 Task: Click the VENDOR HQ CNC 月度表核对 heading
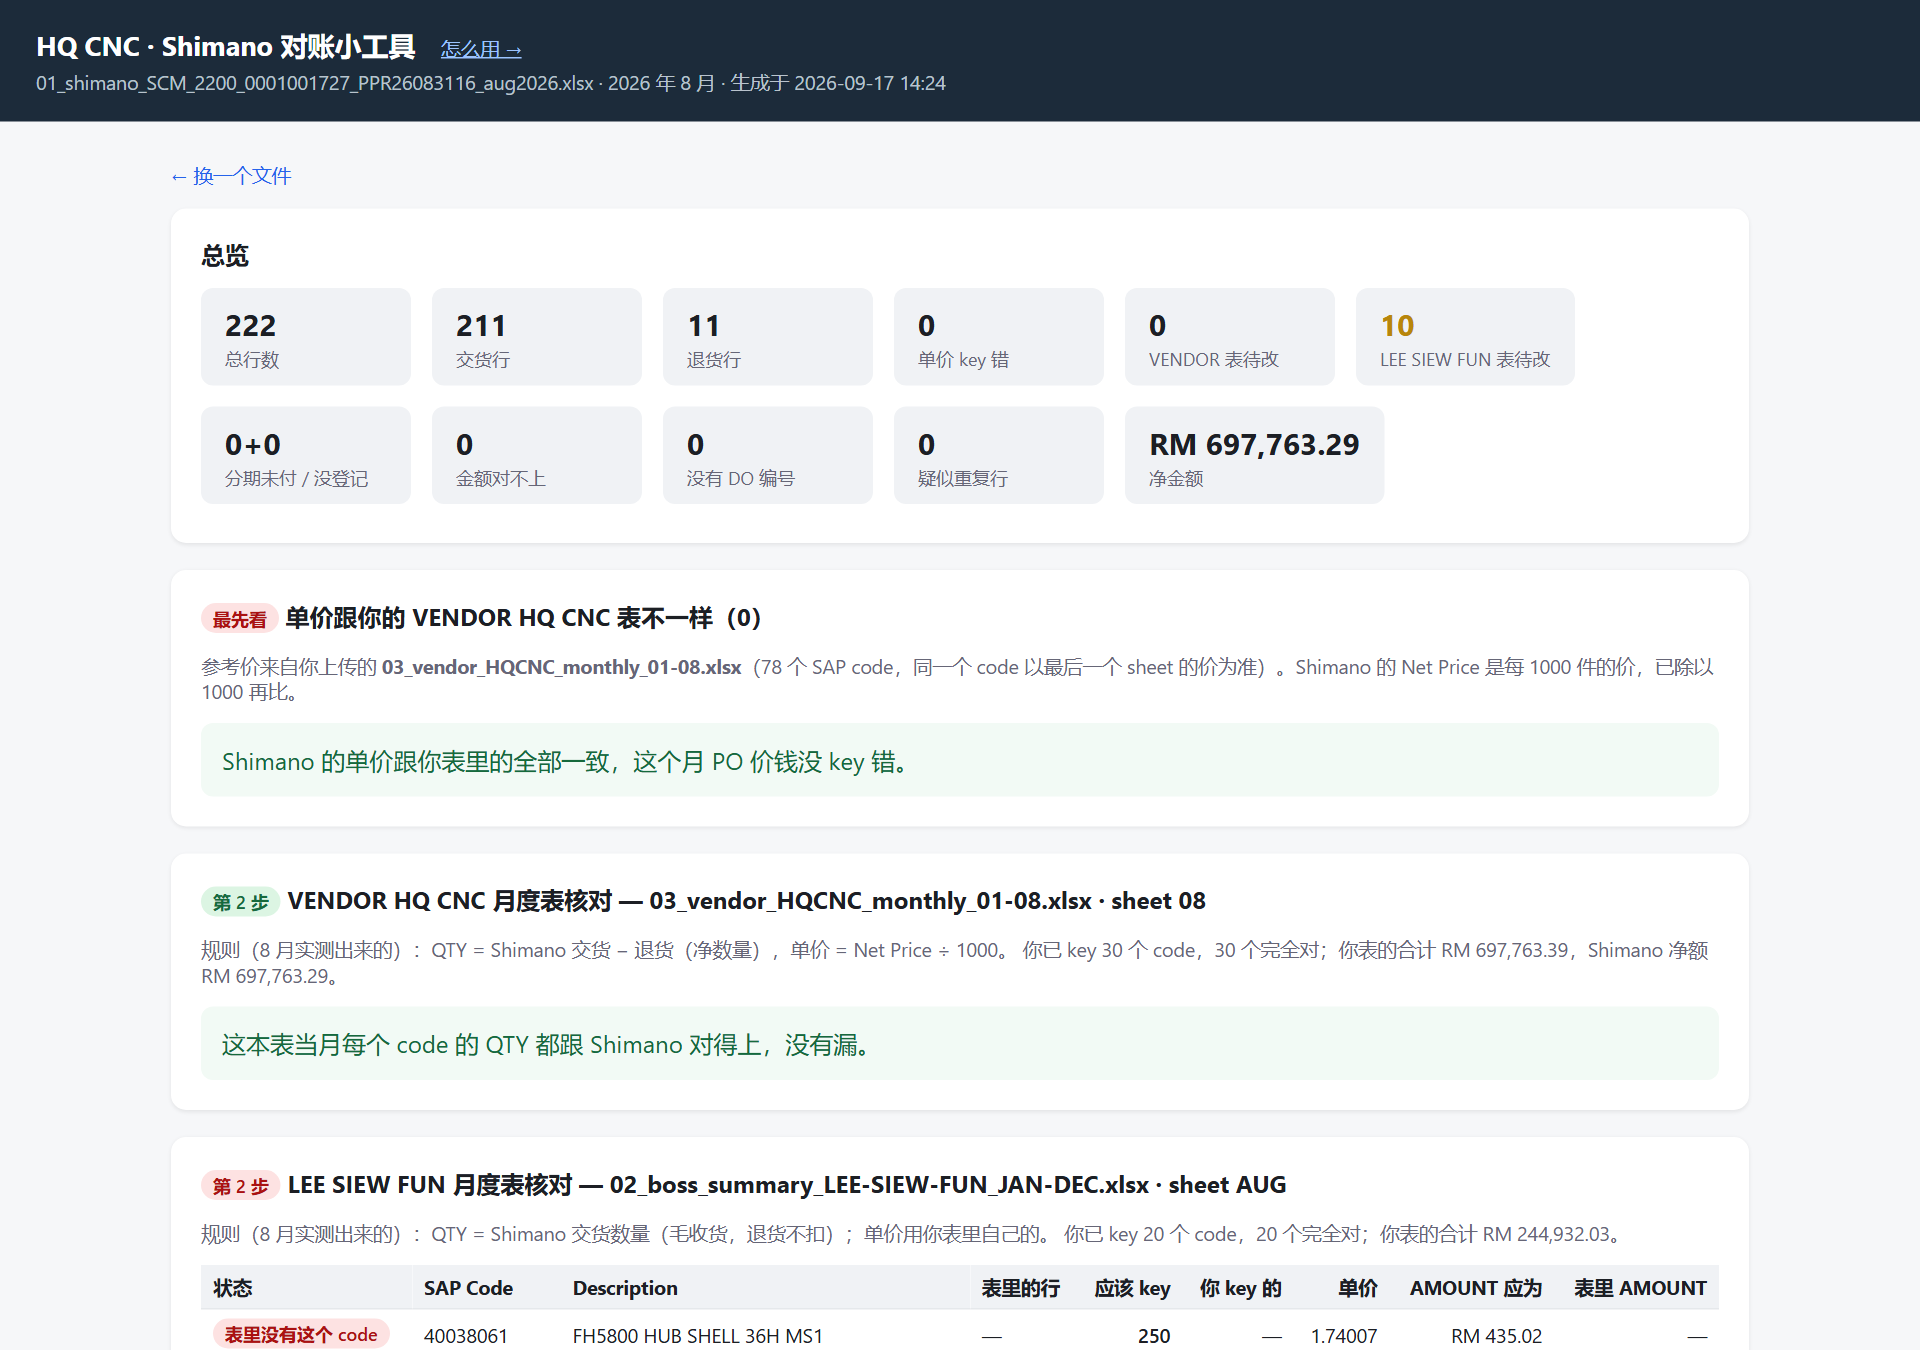(747, 901)
